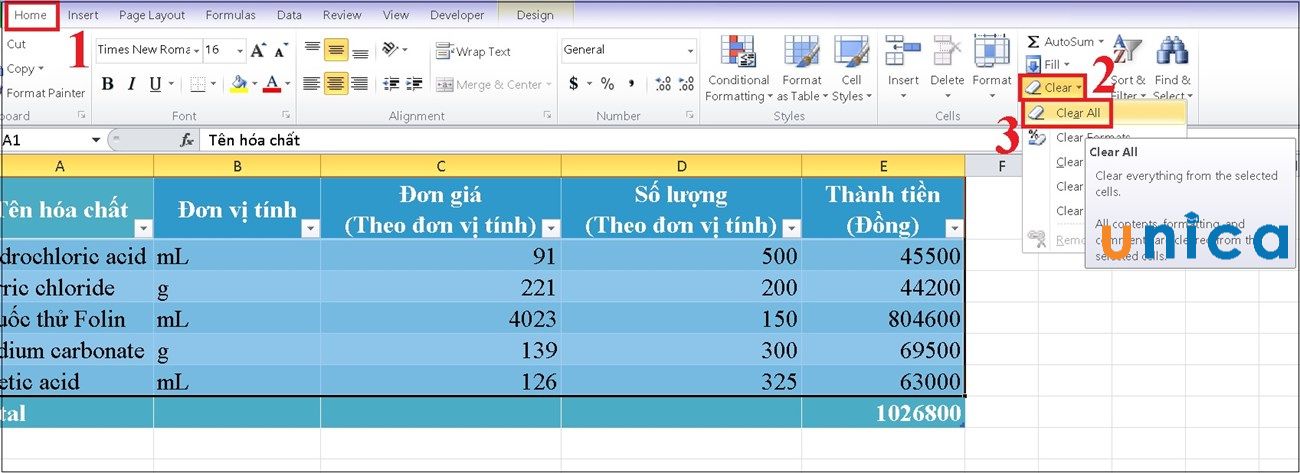Choose Clear All from the Clear menu
Viewport: 1300px width, 473px height.
click(1077, 113)
